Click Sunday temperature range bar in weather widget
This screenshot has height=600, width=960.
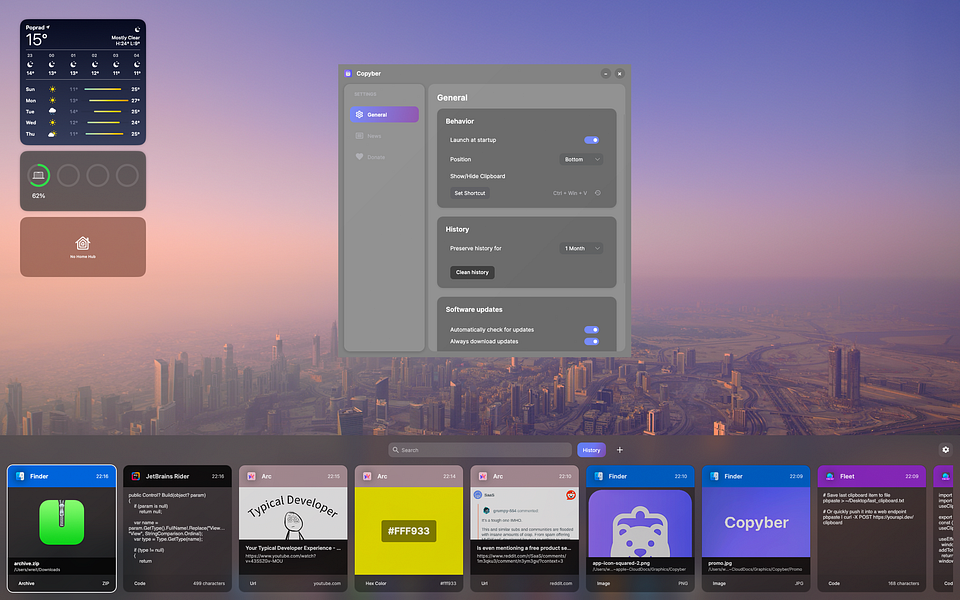tap(102, 89)
